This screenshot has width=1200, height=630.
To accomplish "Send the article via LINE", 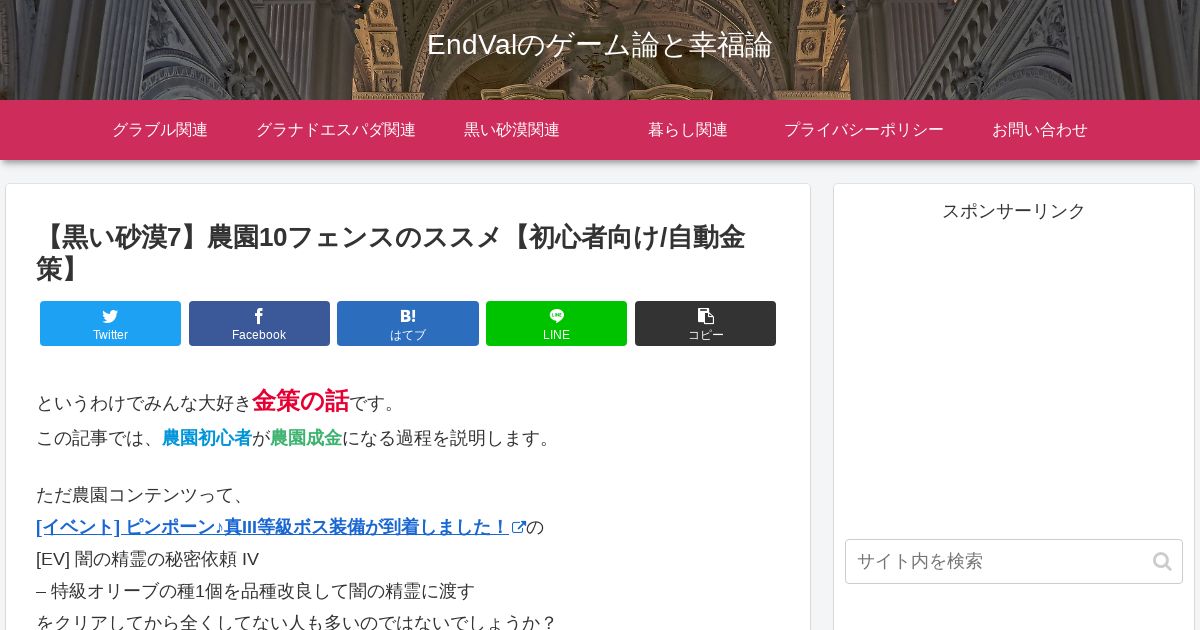I will (x=556, y=323).
